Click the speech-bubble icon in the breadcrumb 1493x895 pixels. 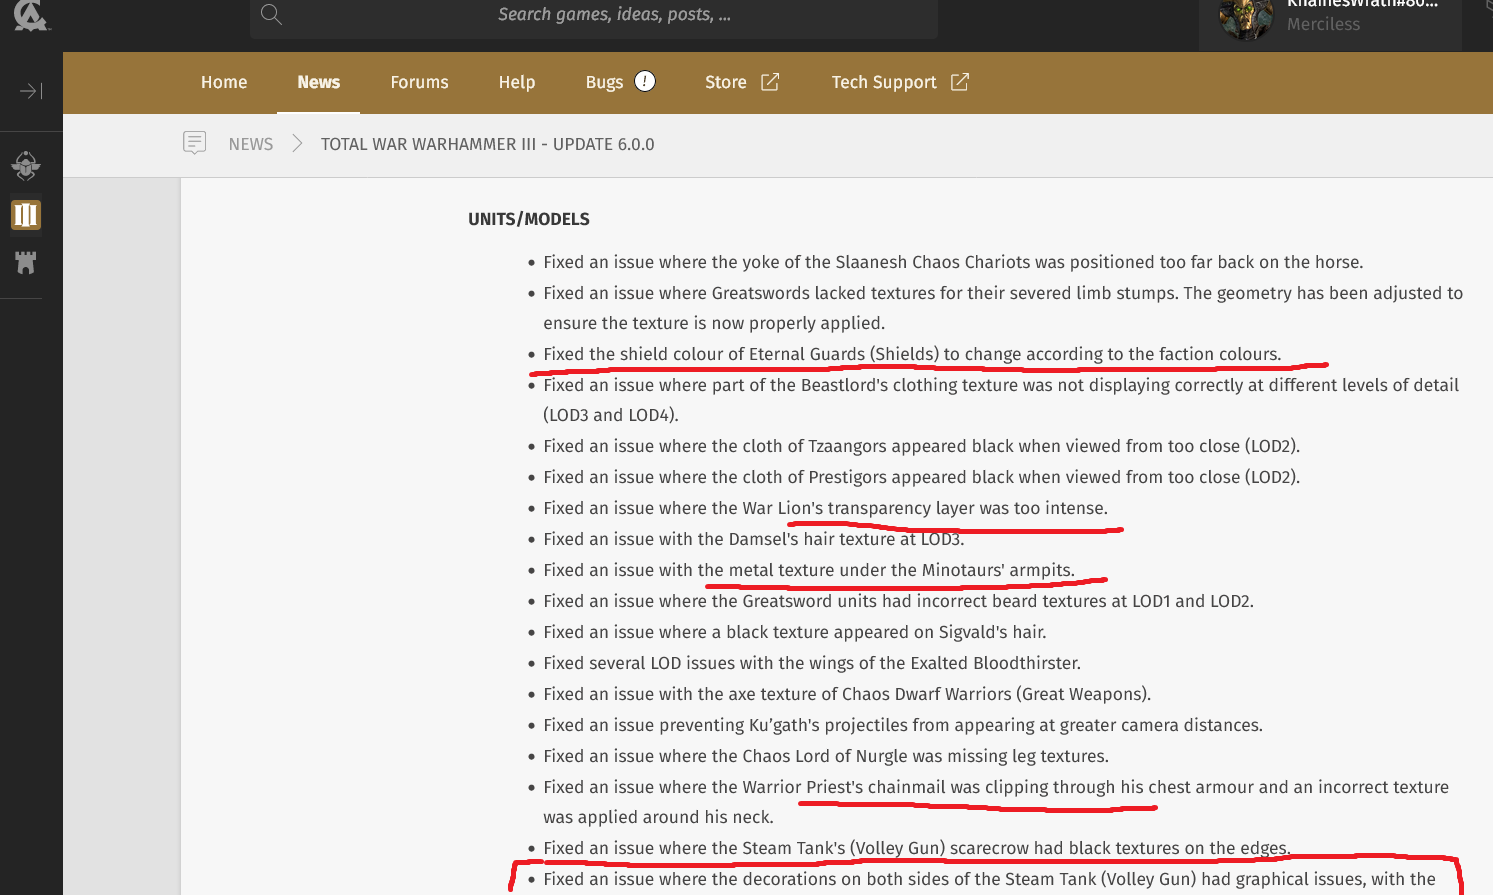click(x=194, y=143)
